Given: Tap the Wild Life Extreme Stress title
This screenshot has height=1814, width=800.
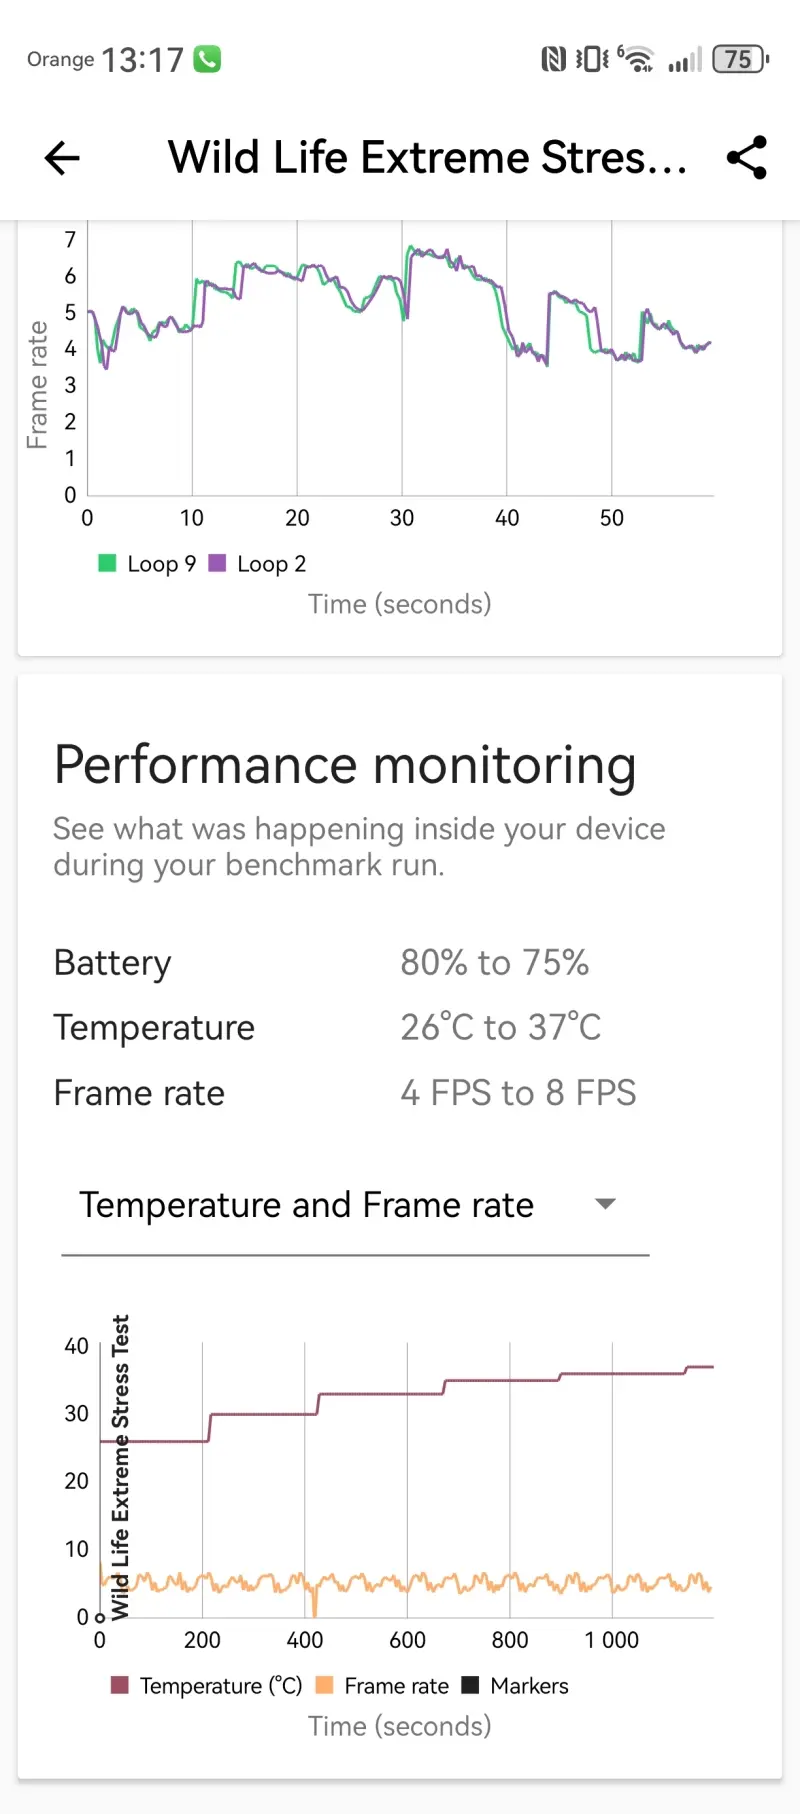Looking at the screenshot, I should pos(427,158).
